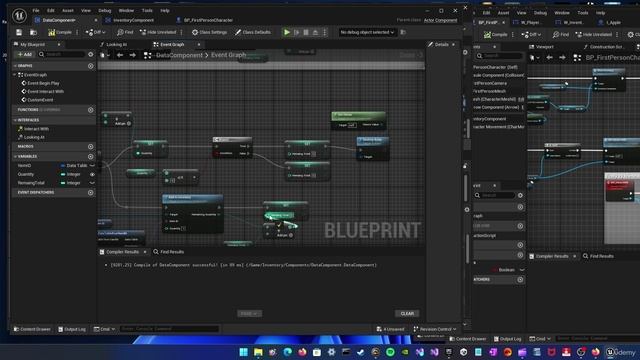Open the Debug menu
The image size is (640, 360).
104,10
